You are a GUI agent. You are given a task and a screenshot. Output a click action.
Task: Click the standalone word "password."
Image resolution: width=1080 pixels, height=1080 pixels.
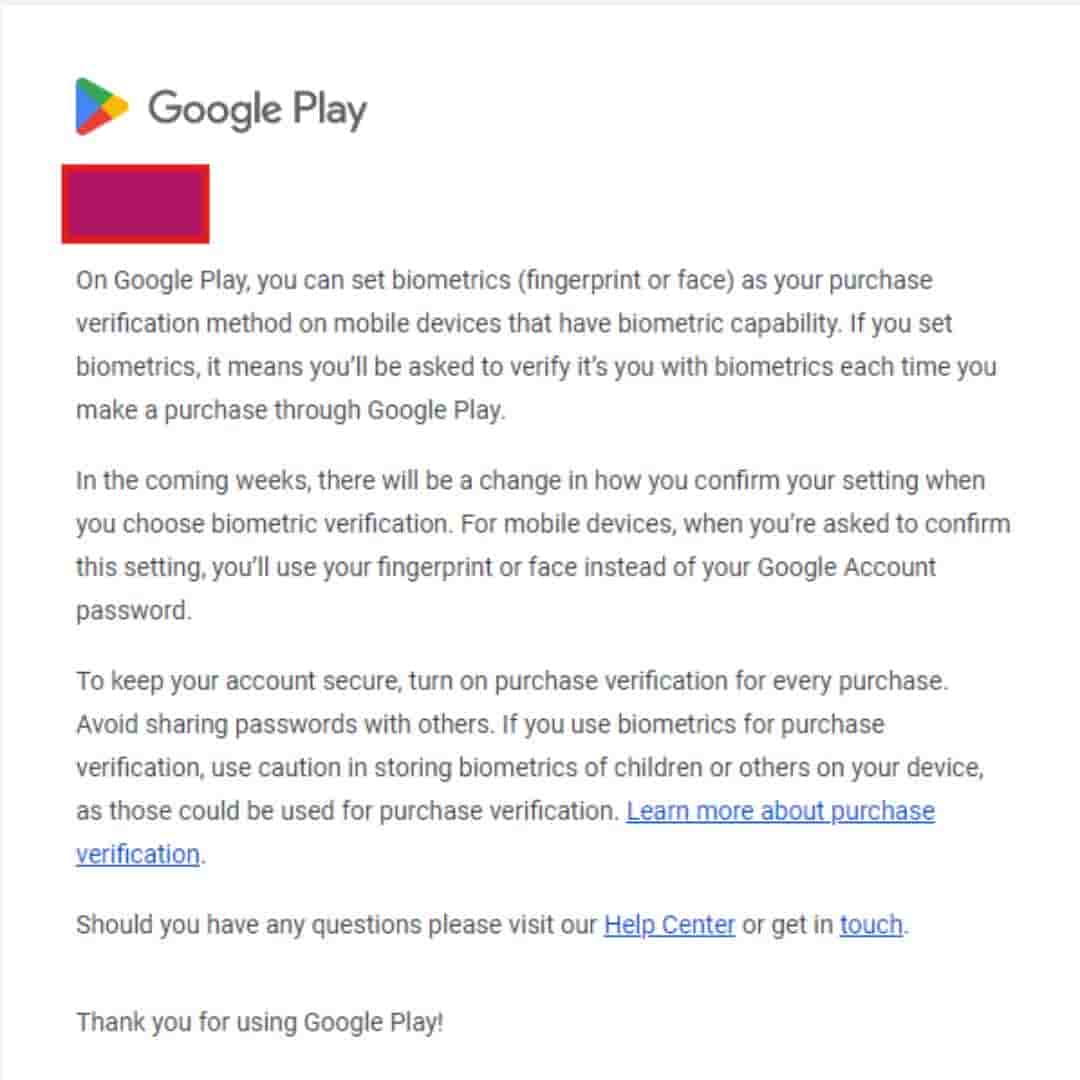tap(133, 611)
